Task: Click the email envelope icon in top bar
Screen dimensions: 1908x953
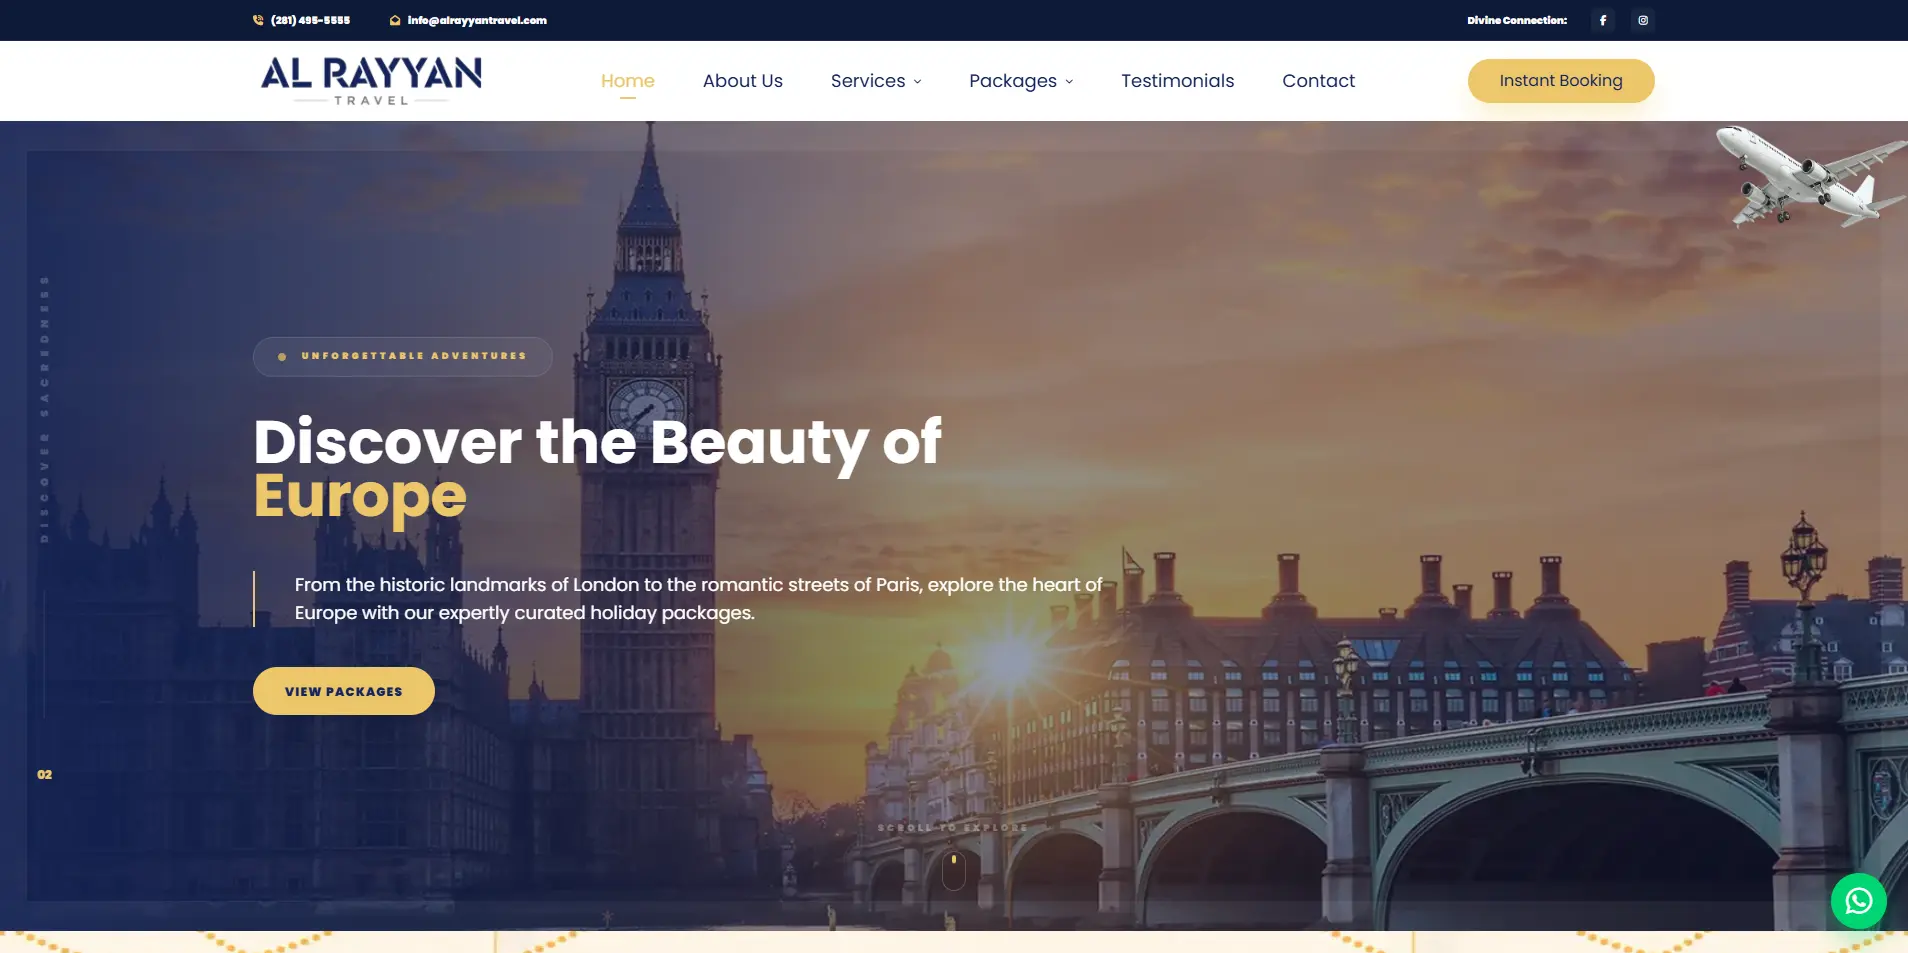Action: click(395, 20)
